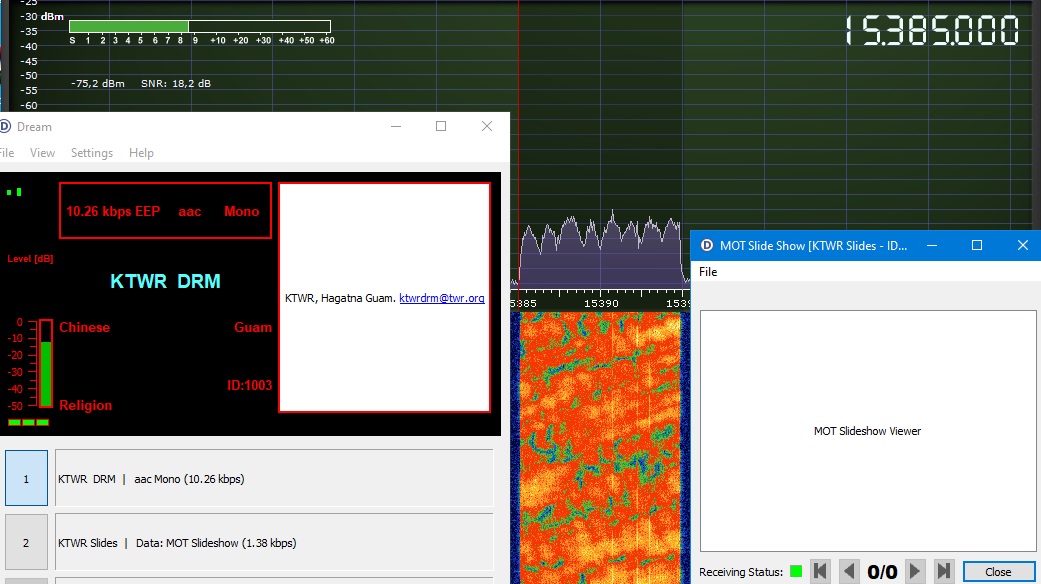The height and width of the screenshot is (584, 1041).
Task: Click the Chinese language label
Action: [84, 327]
